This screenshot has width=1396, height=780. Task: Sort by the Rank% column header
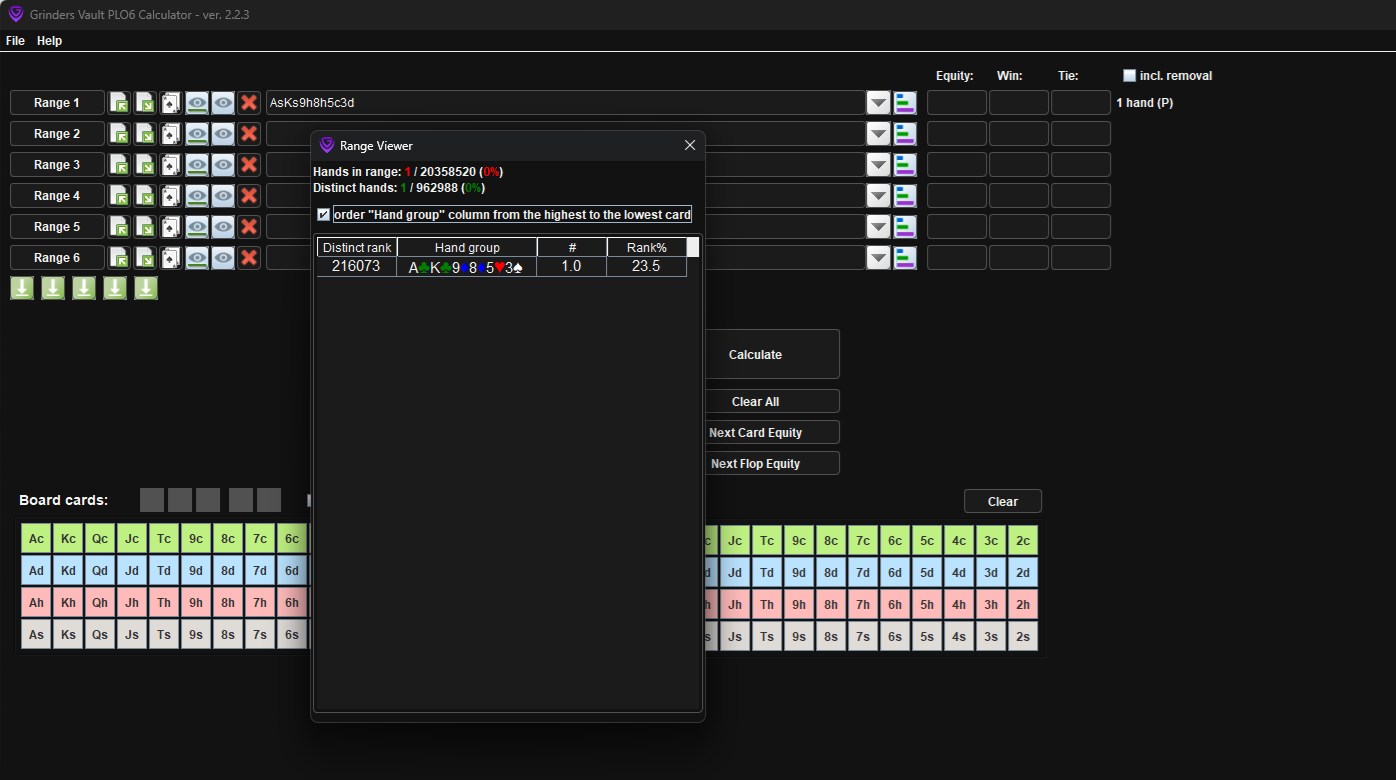click(x=647, y=247)
